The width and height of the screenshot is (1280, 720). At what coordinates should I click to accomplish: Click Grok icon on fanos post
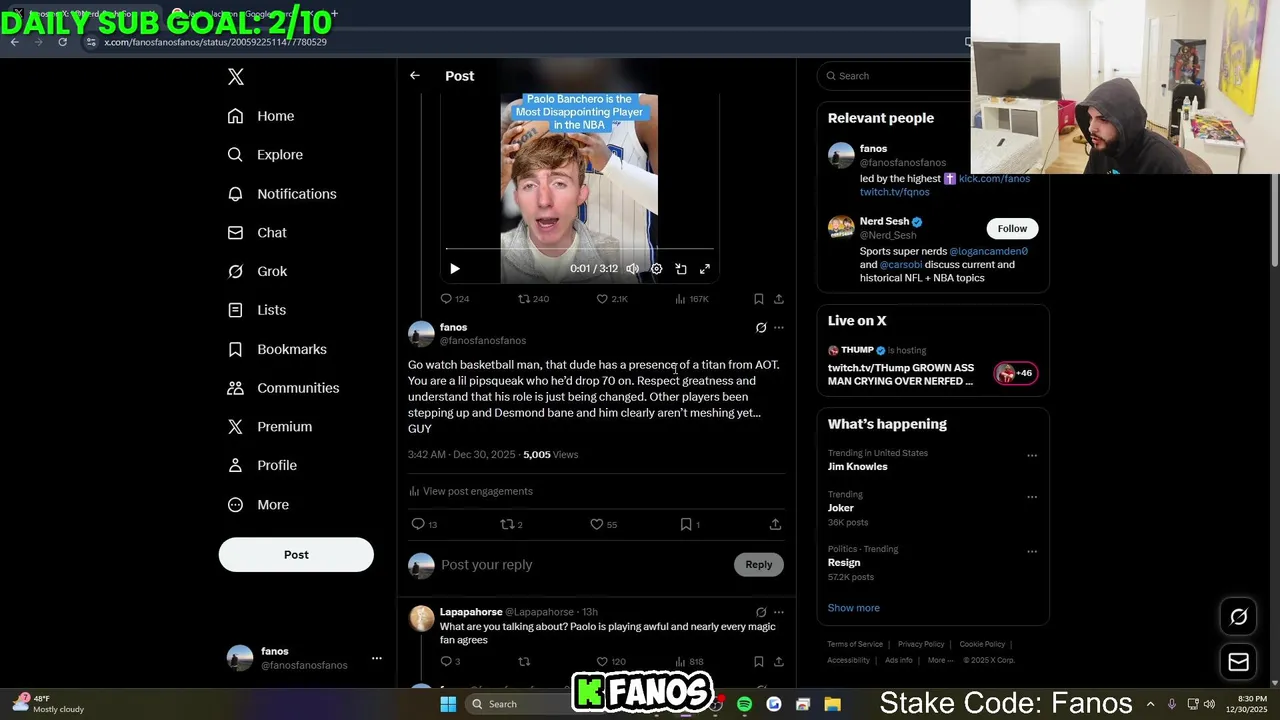pyautogui.click(x=761, y=328)
